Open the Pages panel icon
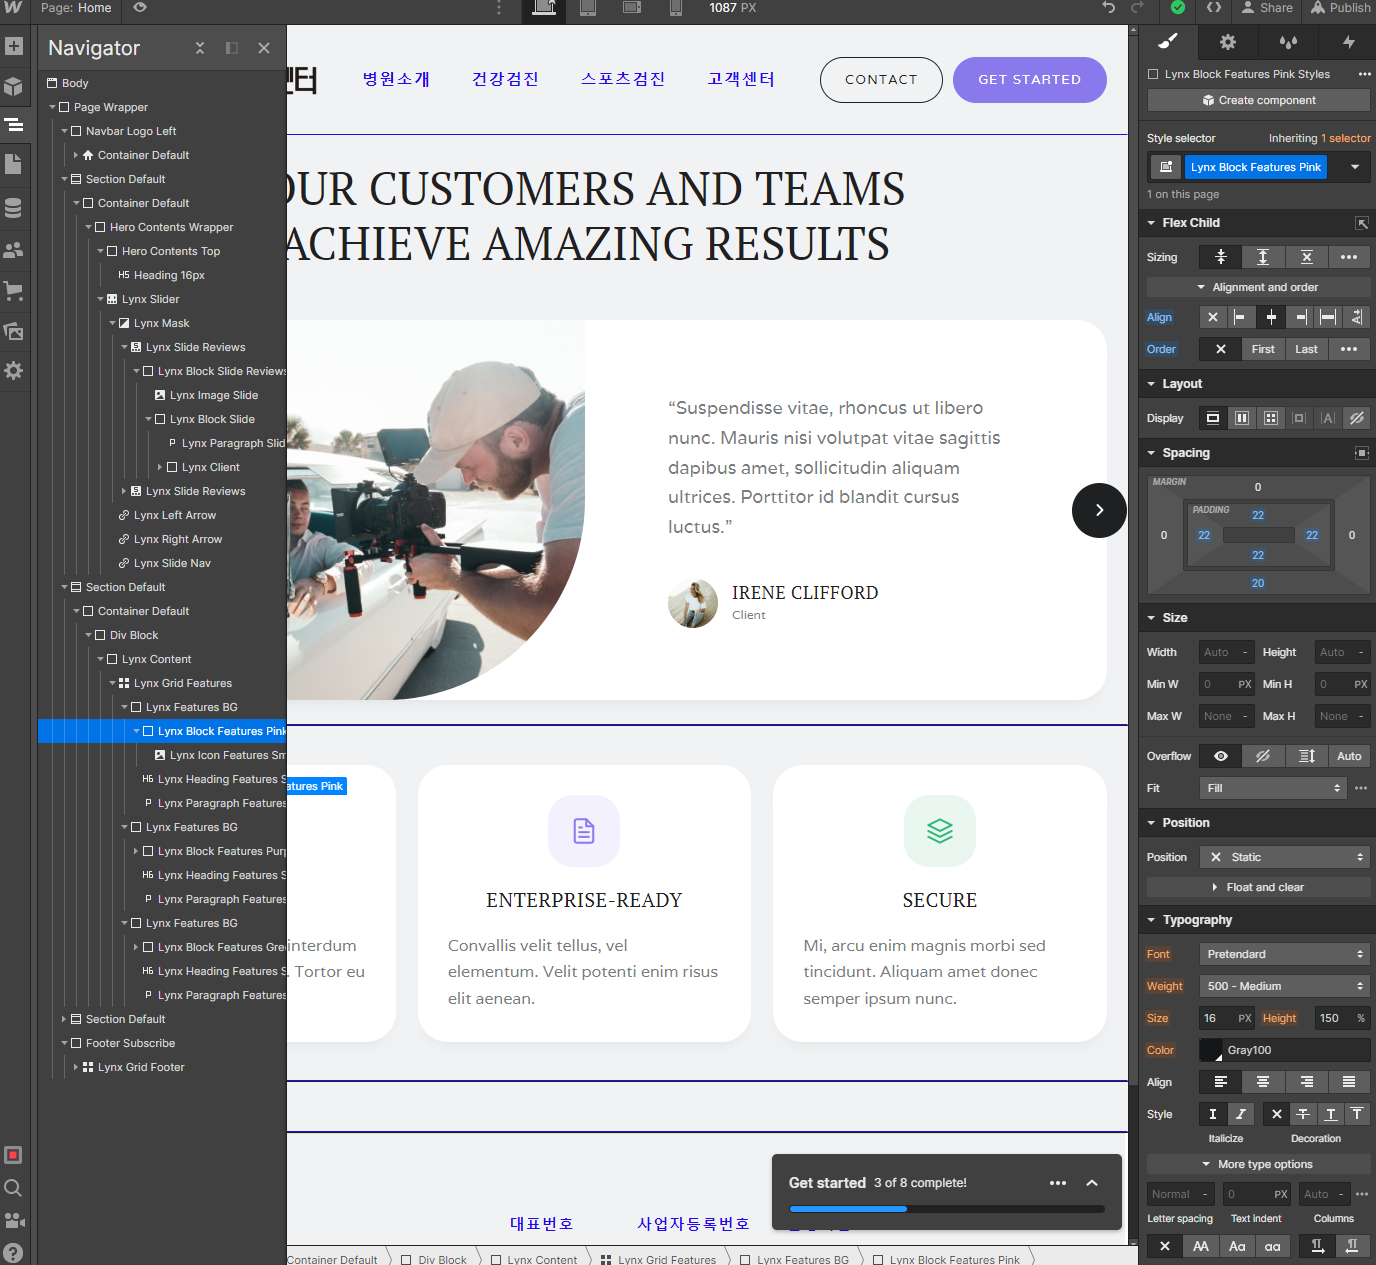This screenshot has width=1376, height=1265. [x=14, y=164]
